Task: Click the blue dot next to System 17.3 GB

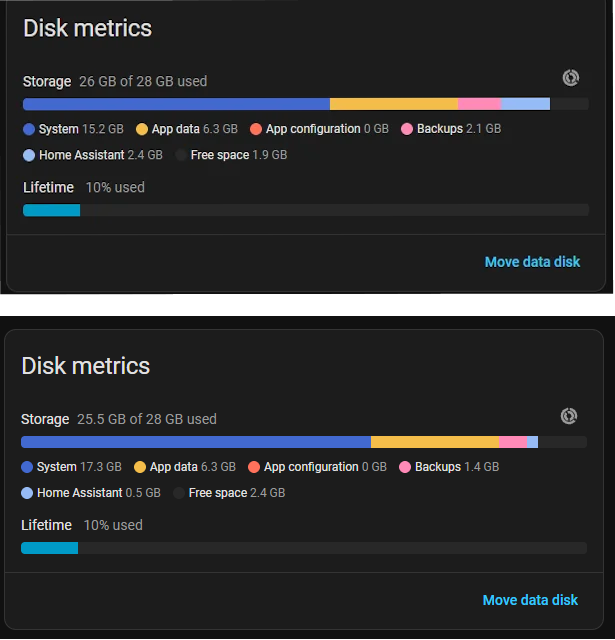Action: pyautogui.click(x=27, y=467)
